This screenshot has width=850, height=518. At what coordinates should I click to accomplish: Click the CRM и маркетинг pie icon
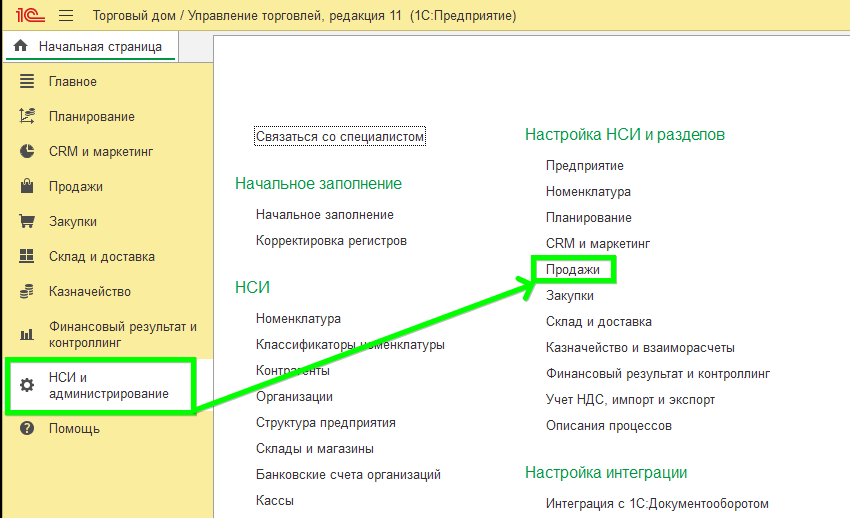(27, 151)
